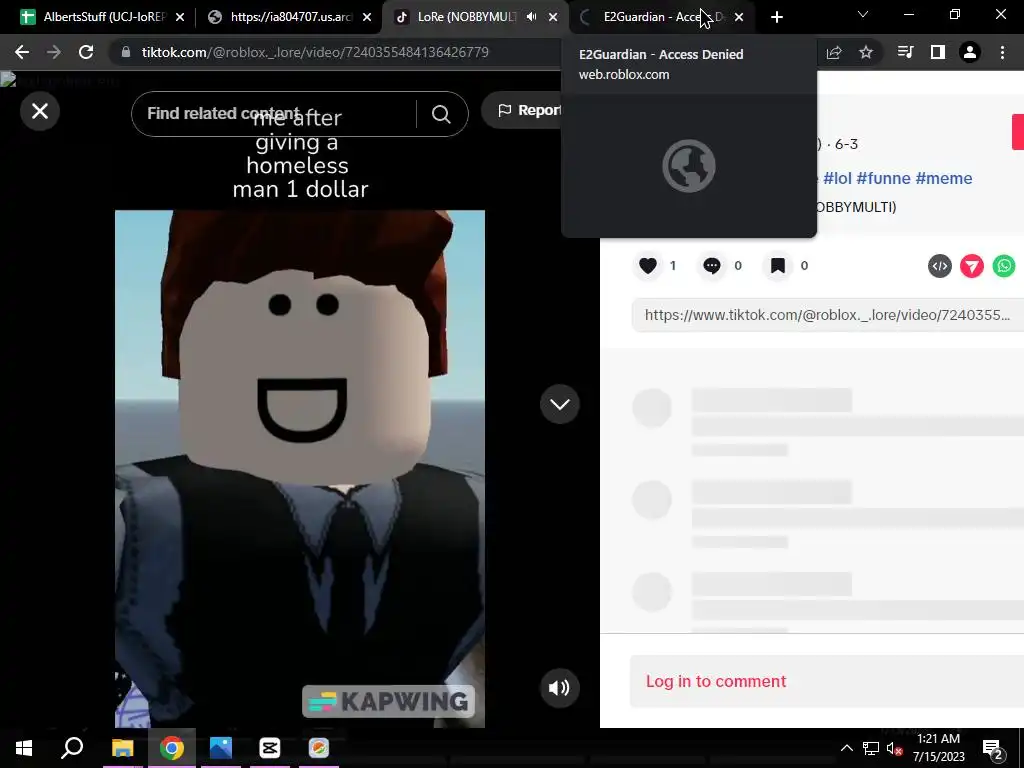1024x768 pixels.
Task: Mute the video with the speaker button
Action: [x=560, y=688]
